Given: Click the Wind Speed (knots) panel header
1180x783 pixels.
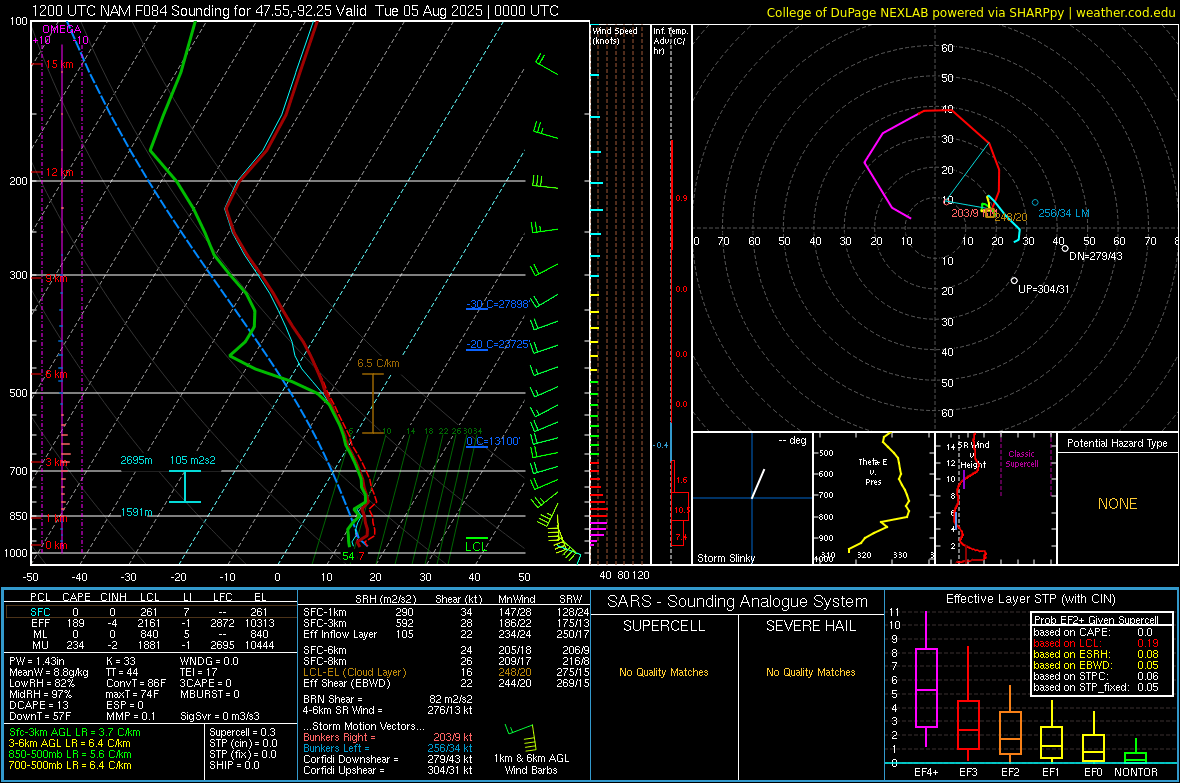Looking at the screenshot, I should pyautogui.click(x=615, y=35).
